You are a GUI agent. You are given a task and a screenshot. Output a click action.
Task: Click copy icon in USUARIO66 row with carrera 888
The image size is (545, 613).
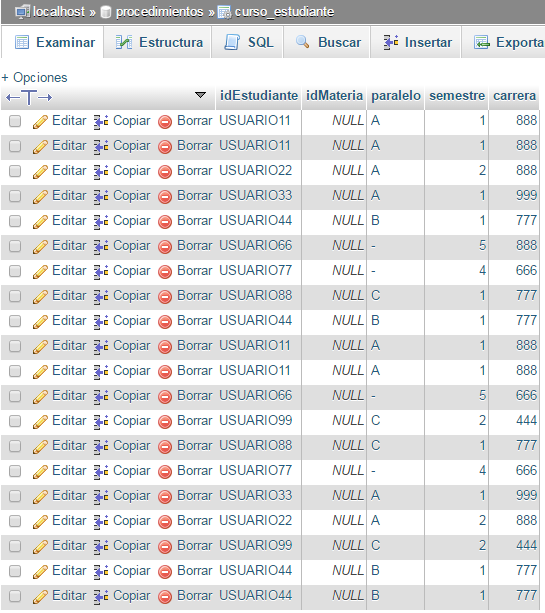point(101,247)
